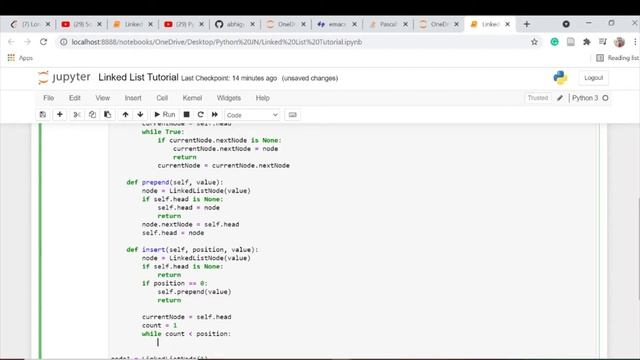Copy selected cells icon
Image resolution: width=640 pixels, height=360 pixels.
tap(92, 115)
